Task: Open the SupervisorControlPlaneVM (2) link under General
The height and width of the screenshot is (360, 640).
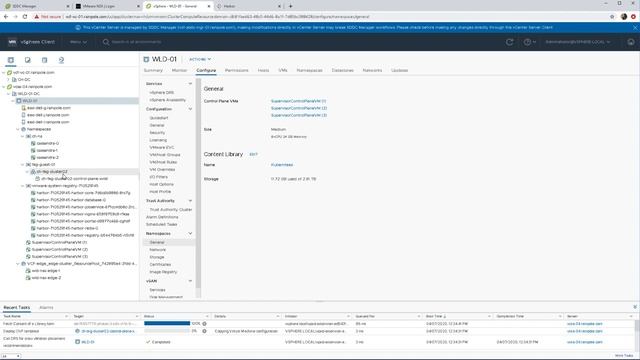Action: 299,108
